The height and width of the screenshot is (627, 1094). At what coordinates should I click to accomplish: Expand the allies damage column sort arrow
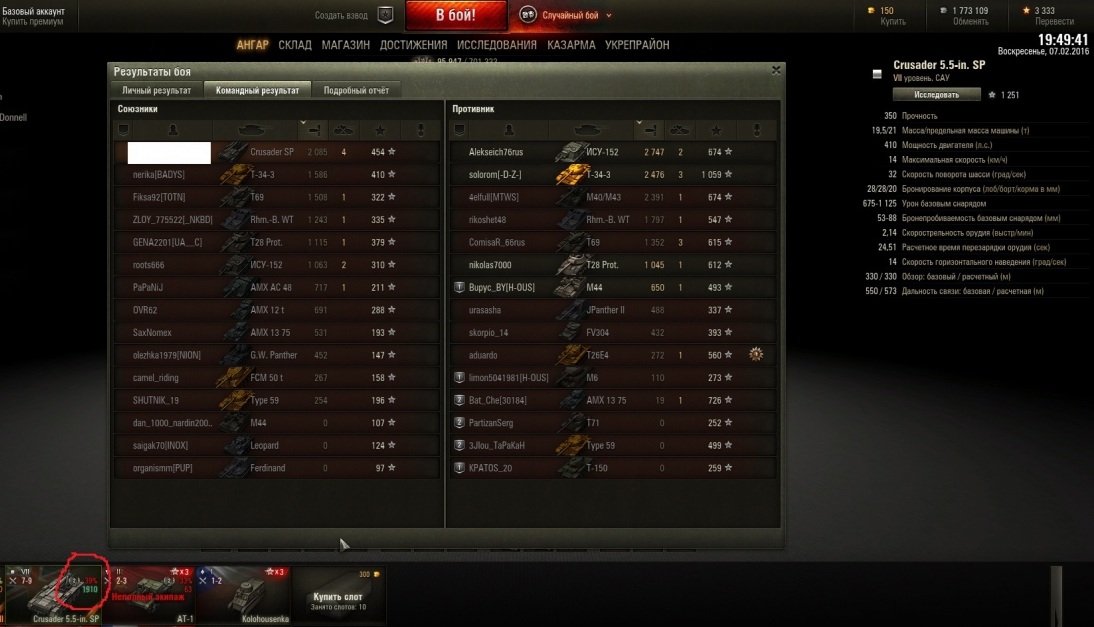coord(303,123)
